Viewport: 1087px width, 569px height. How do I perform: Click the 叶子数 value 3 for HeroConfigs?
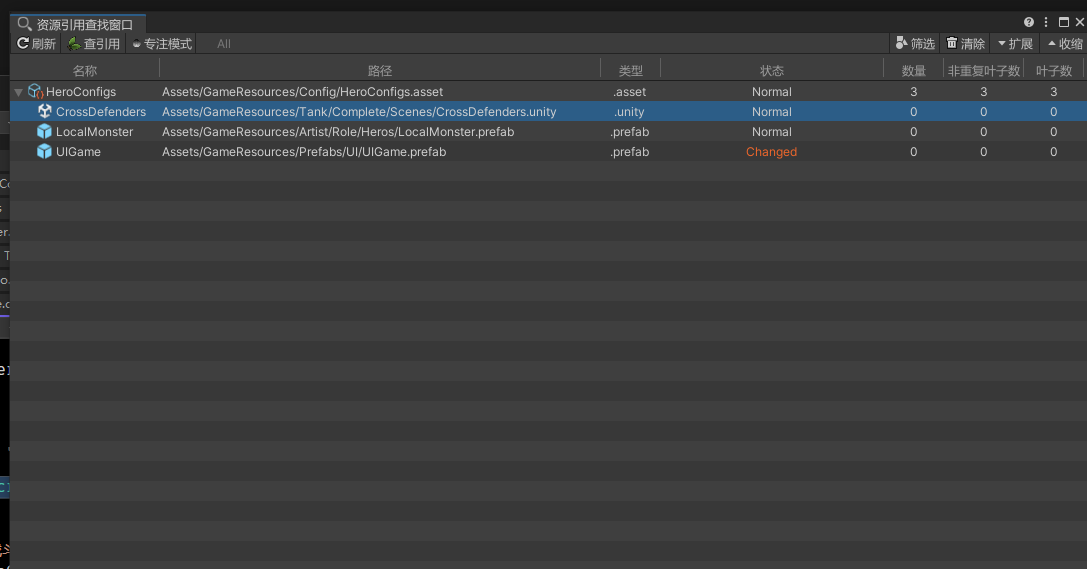tap(1054, 91)
